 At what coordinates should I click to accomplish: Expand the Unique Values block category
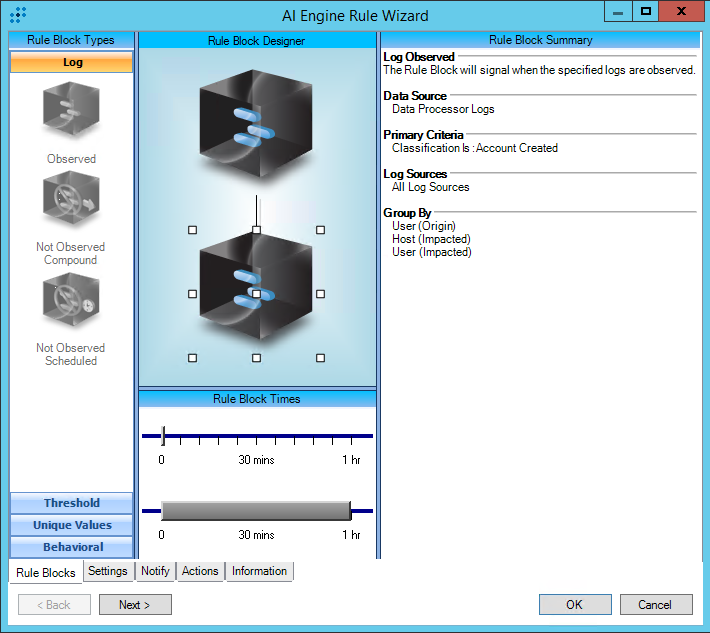(71, 525)
